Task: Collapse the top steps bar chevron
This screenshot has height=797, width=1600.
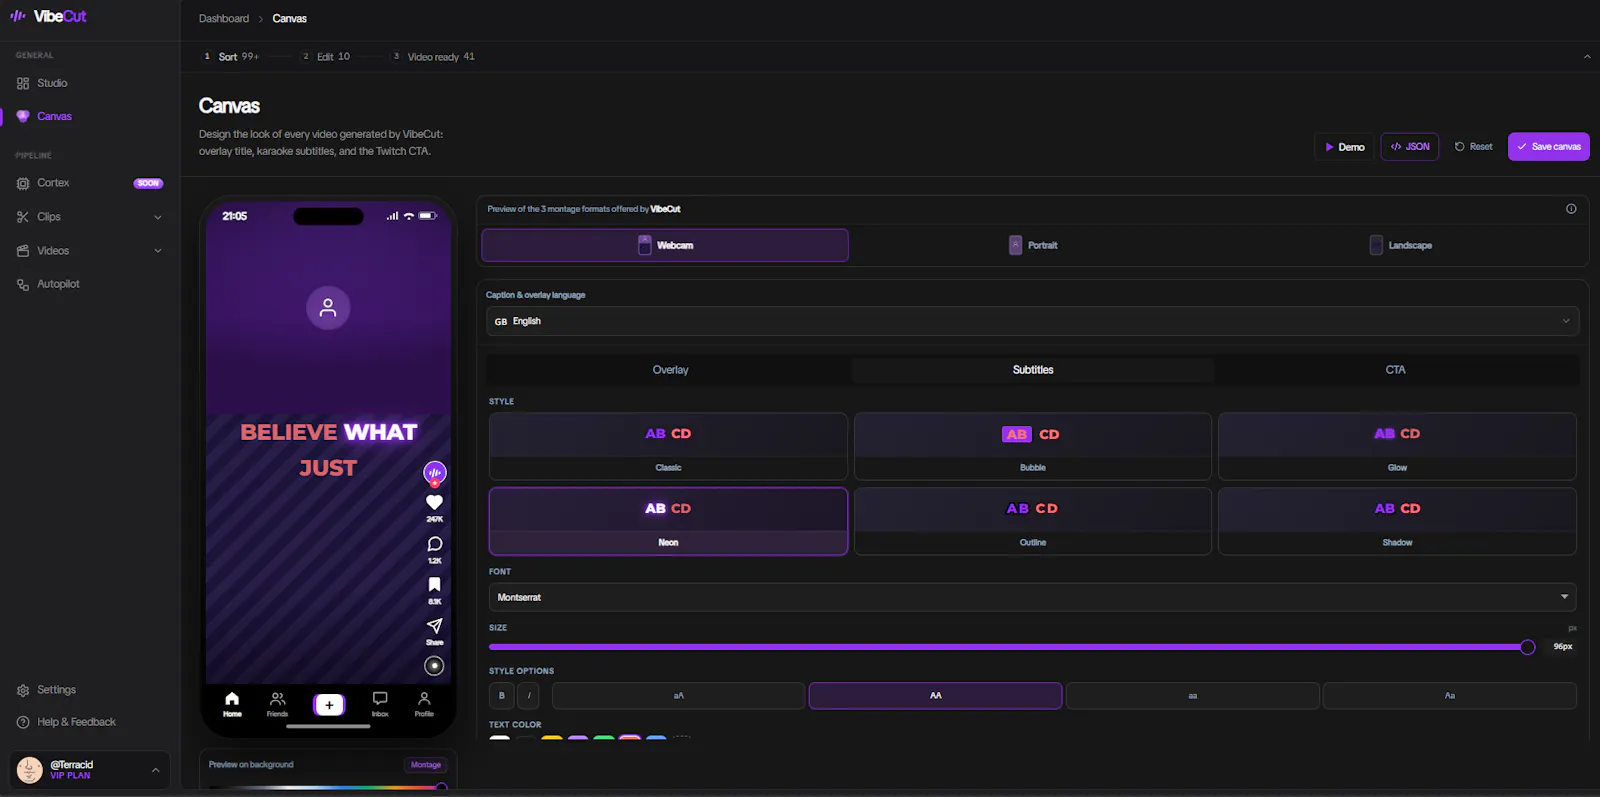Action: pyautogui.click(x=1587, y=57)
